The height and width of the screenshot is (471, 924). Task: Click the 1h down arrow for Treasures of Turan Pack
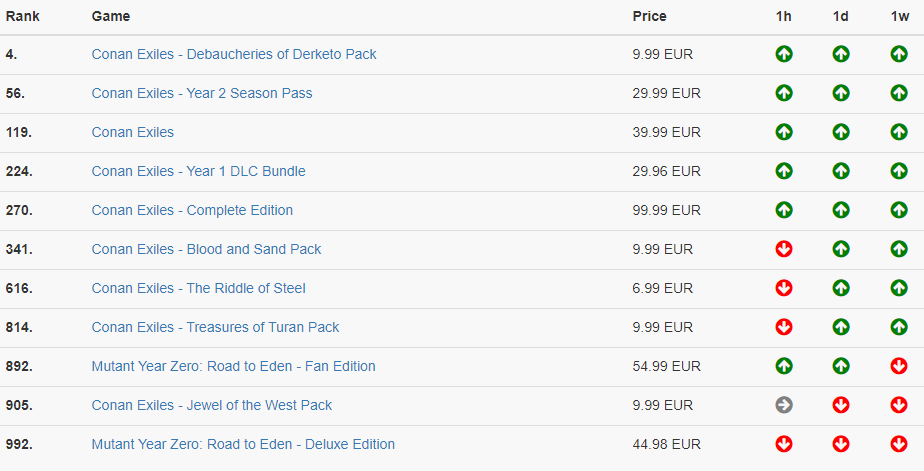coord(784,327)
